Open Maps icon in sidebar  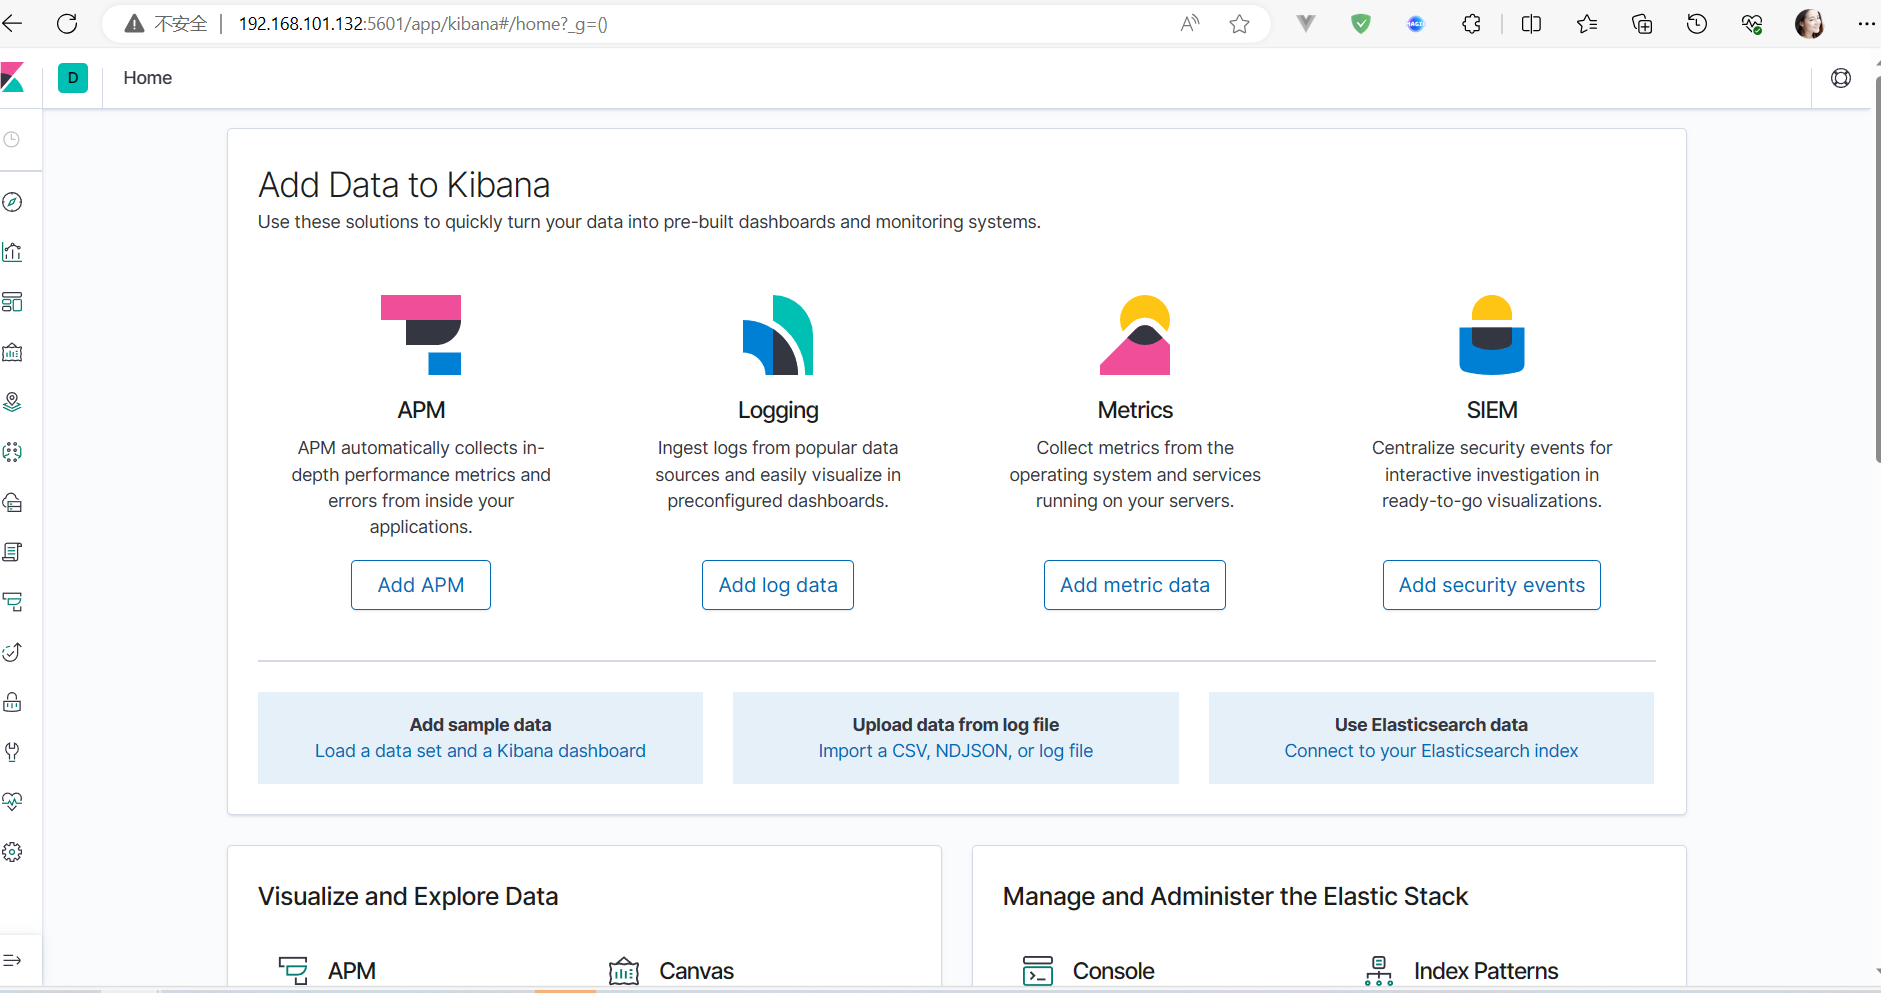(x=12, y=402)
